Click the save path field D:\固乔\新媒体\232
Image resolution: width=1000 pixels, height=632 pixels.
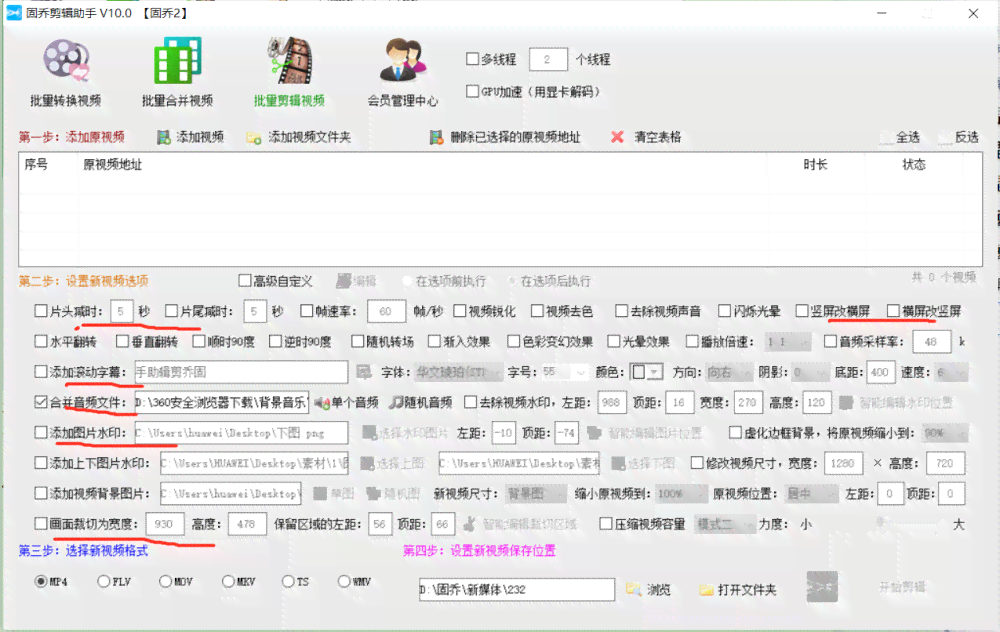pos(517,590)
